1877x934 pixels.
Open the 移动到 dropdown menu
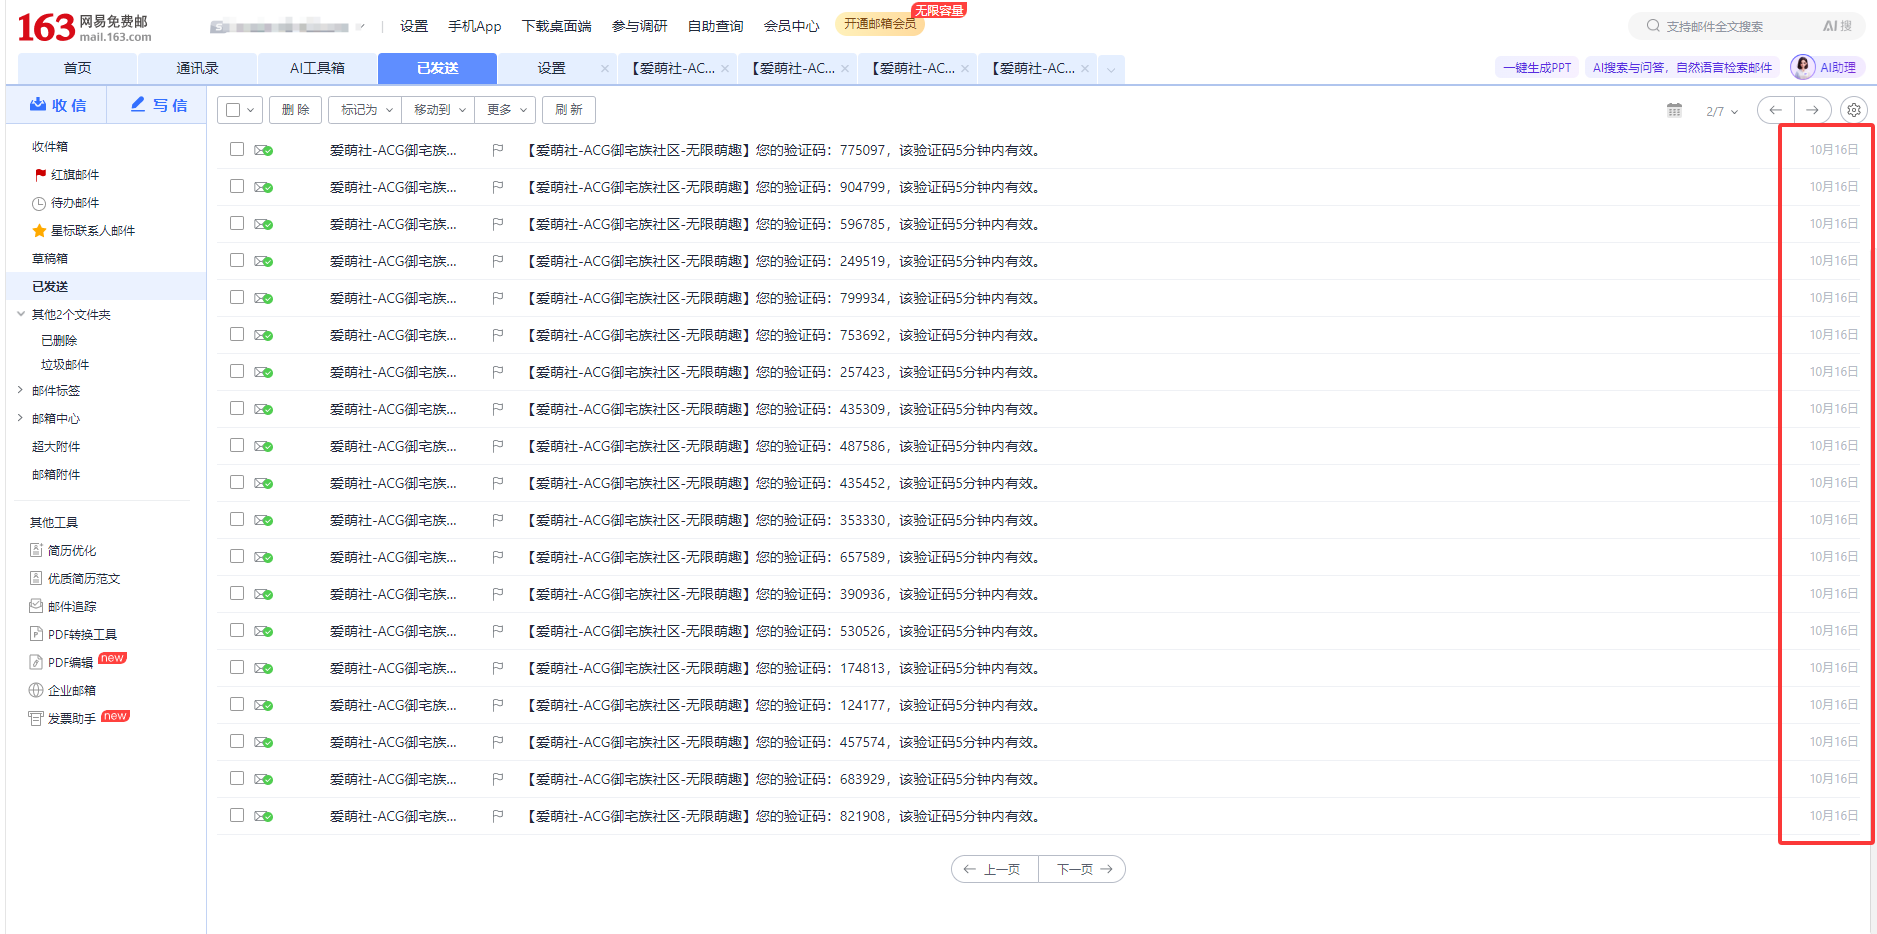(438, 110)
